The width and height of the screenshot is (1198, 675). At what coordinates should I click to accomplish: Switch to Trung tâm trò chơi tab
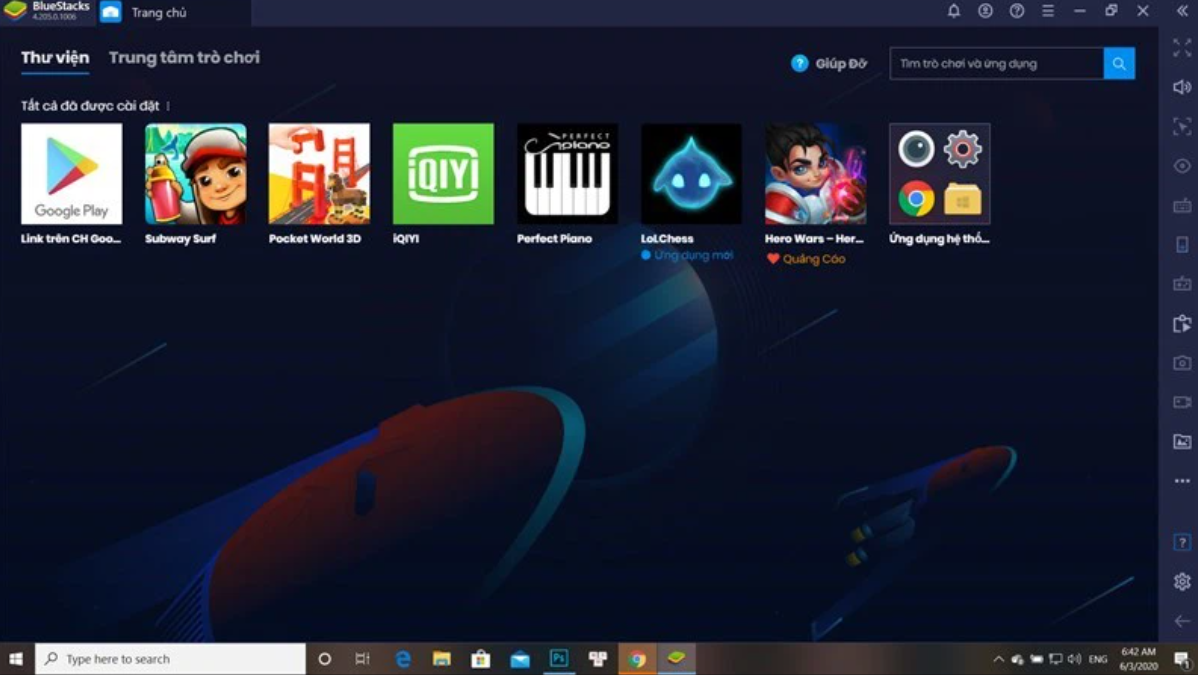pyautogui.click(x=184, y=58)
